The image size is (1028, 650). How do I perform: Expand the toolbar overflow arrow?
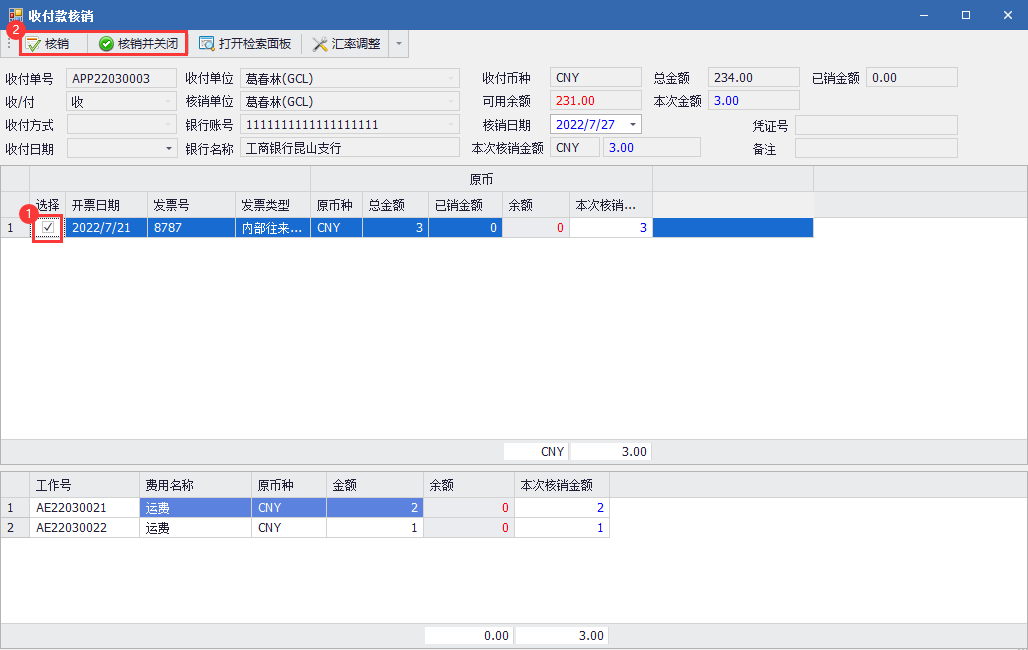(x=398, y=44)
